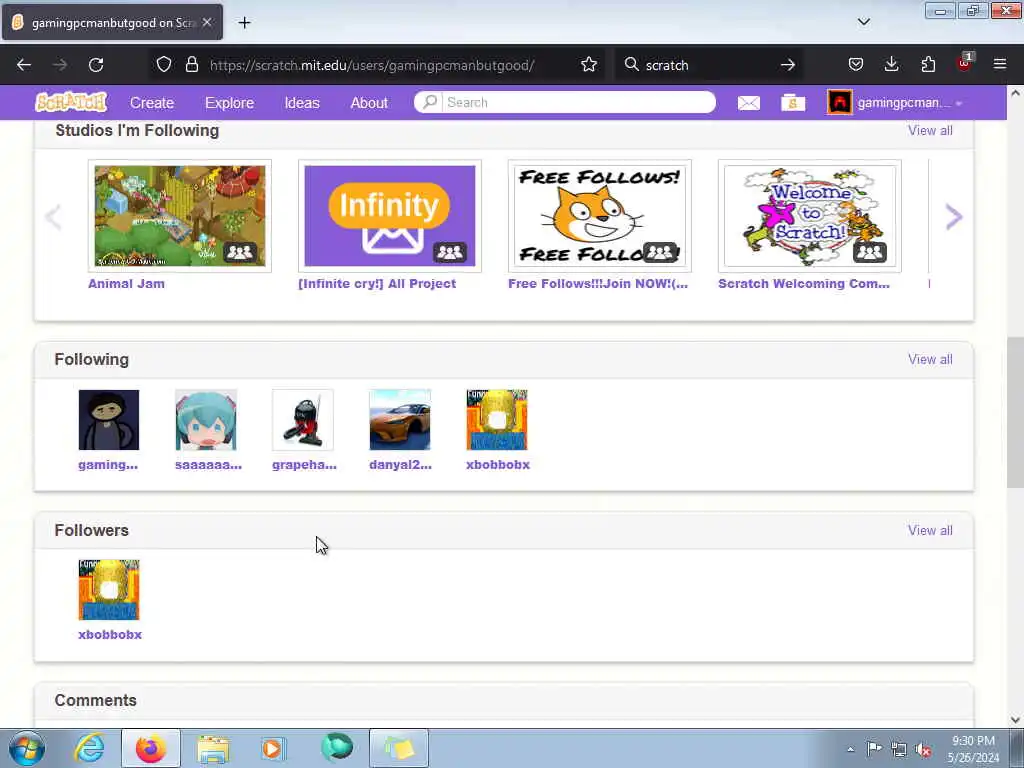Open gaming... user avatar in Following
1024x768 pixels.
108,420
